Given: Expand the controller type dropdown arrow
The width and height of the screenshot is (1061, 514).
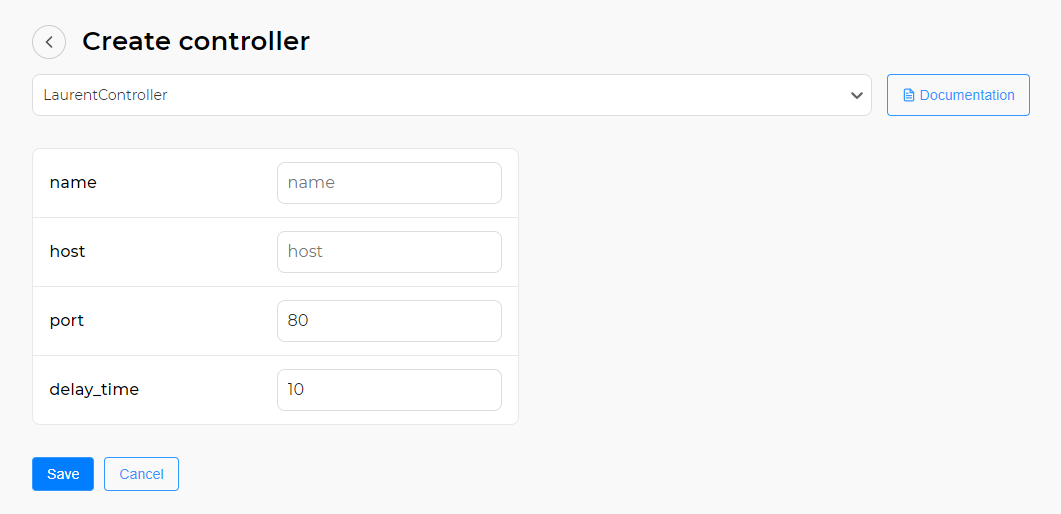Looking at the screenshot, I should [856, 95].
